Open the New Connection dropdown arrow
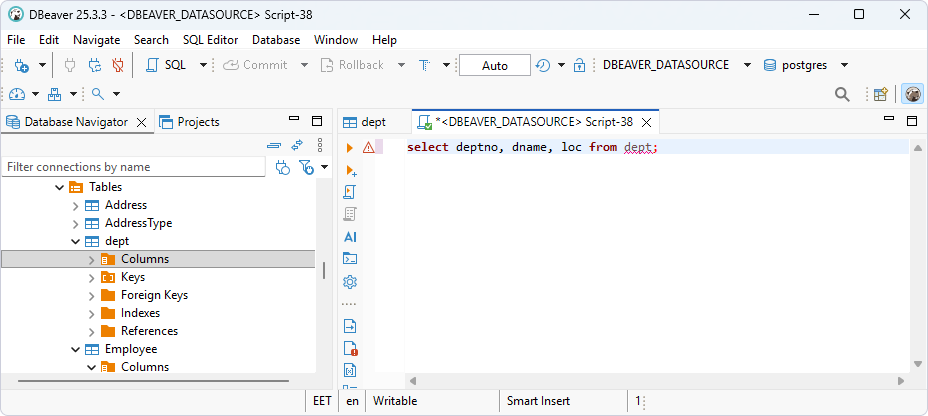928x416 pixels. coord(42,65)
